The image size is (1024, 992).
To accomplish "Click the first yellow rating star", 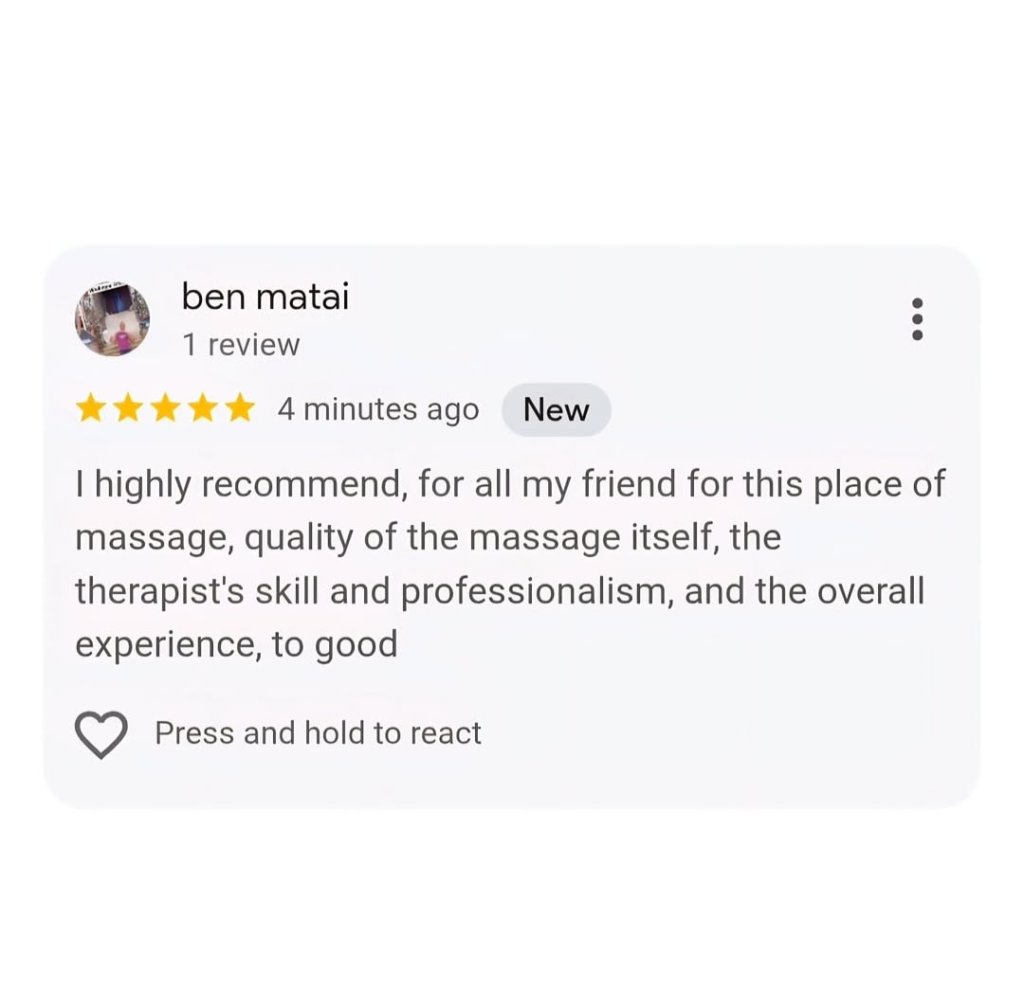I will click(92, 409).
